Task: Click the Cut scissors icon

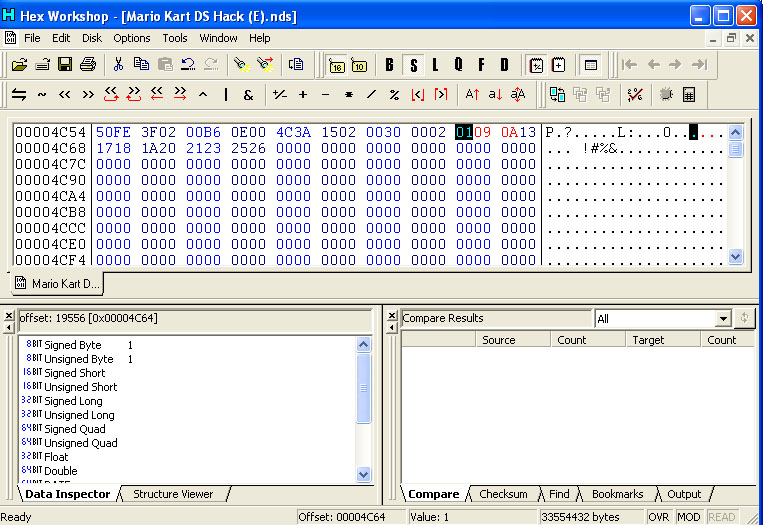Action: [x=118, y=65]
